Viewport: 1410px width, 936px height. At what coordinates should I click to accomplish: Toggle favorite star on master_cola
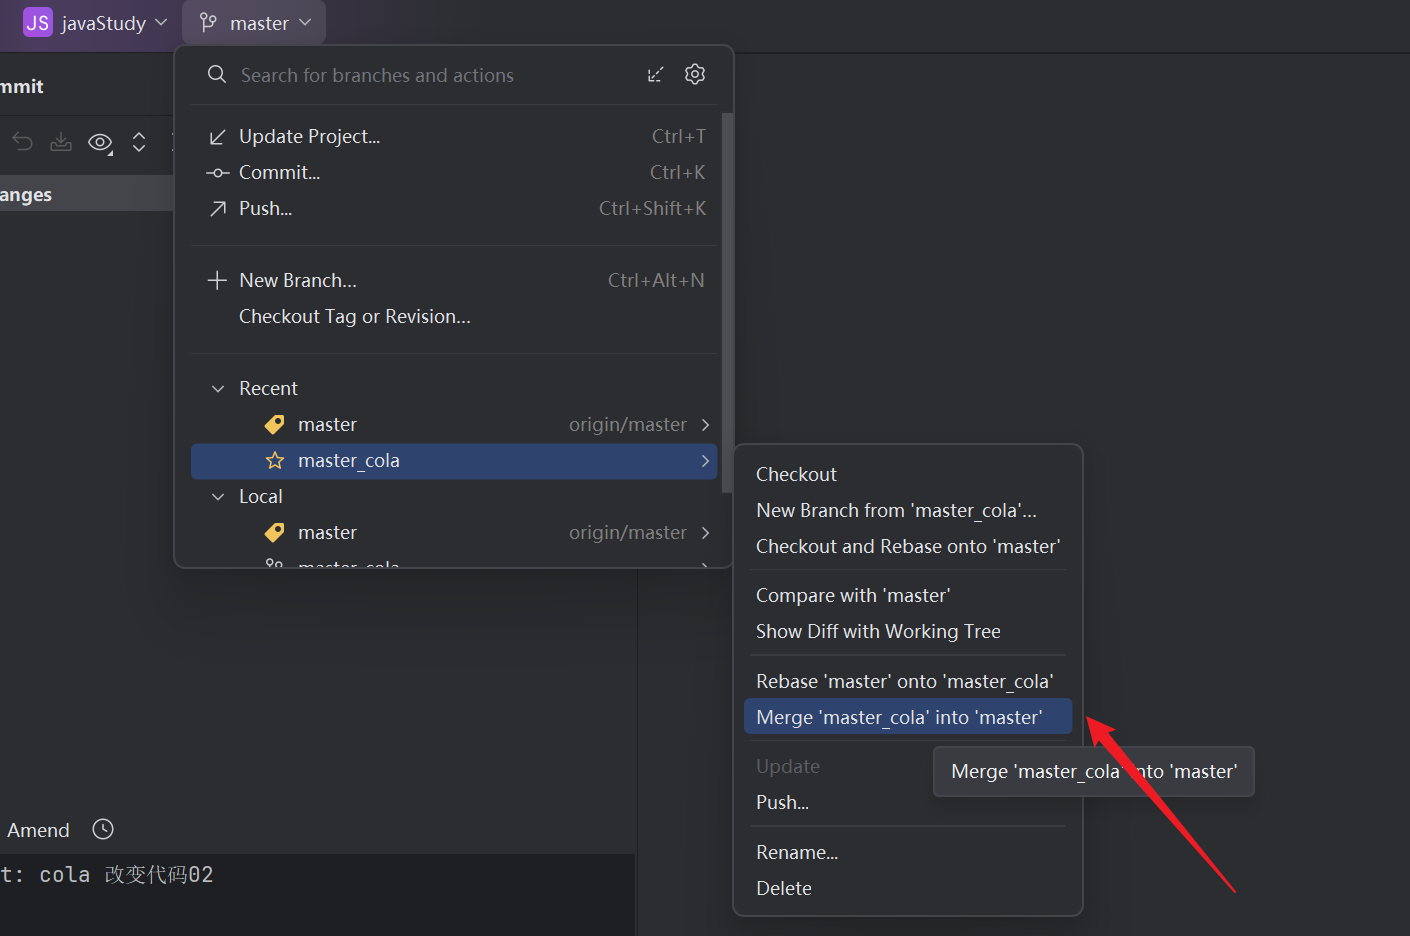[x=275, y=460]
